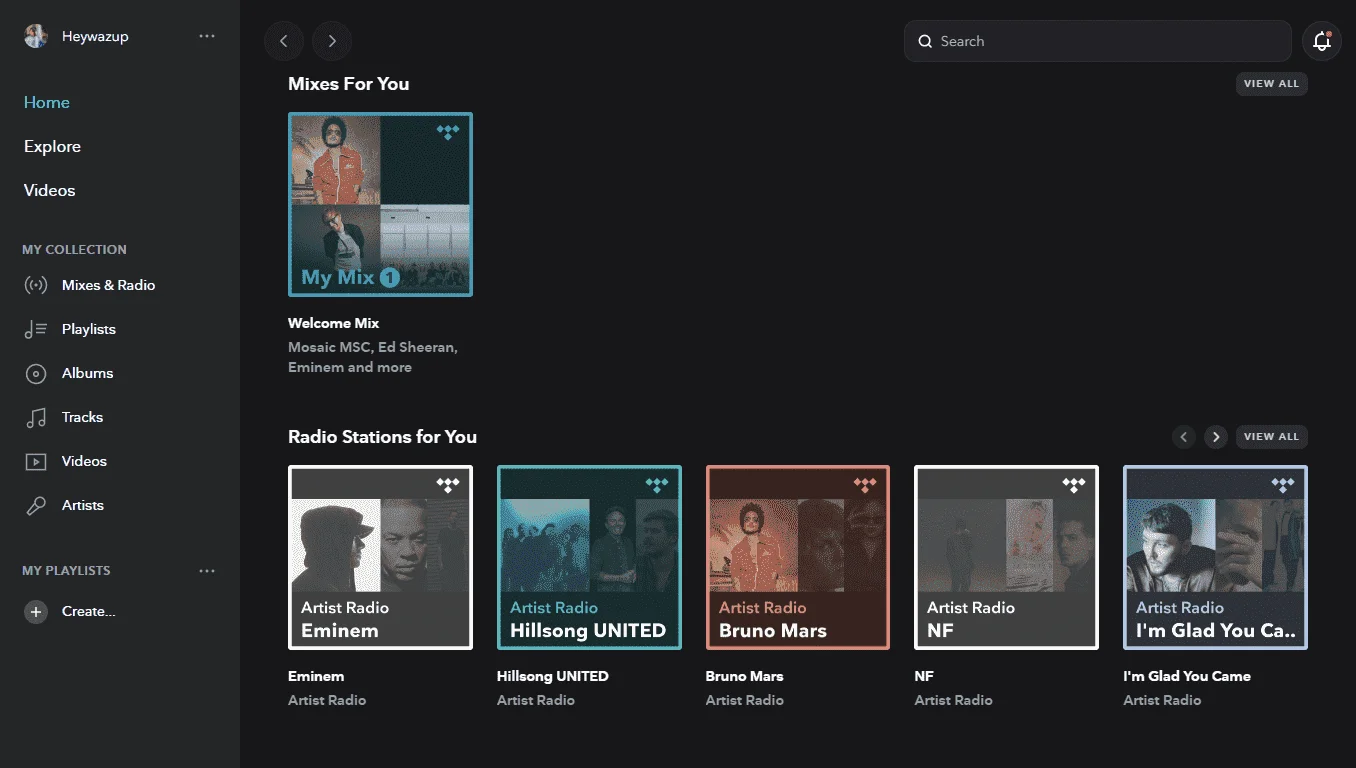Go to the Home section

coord(47,102)
